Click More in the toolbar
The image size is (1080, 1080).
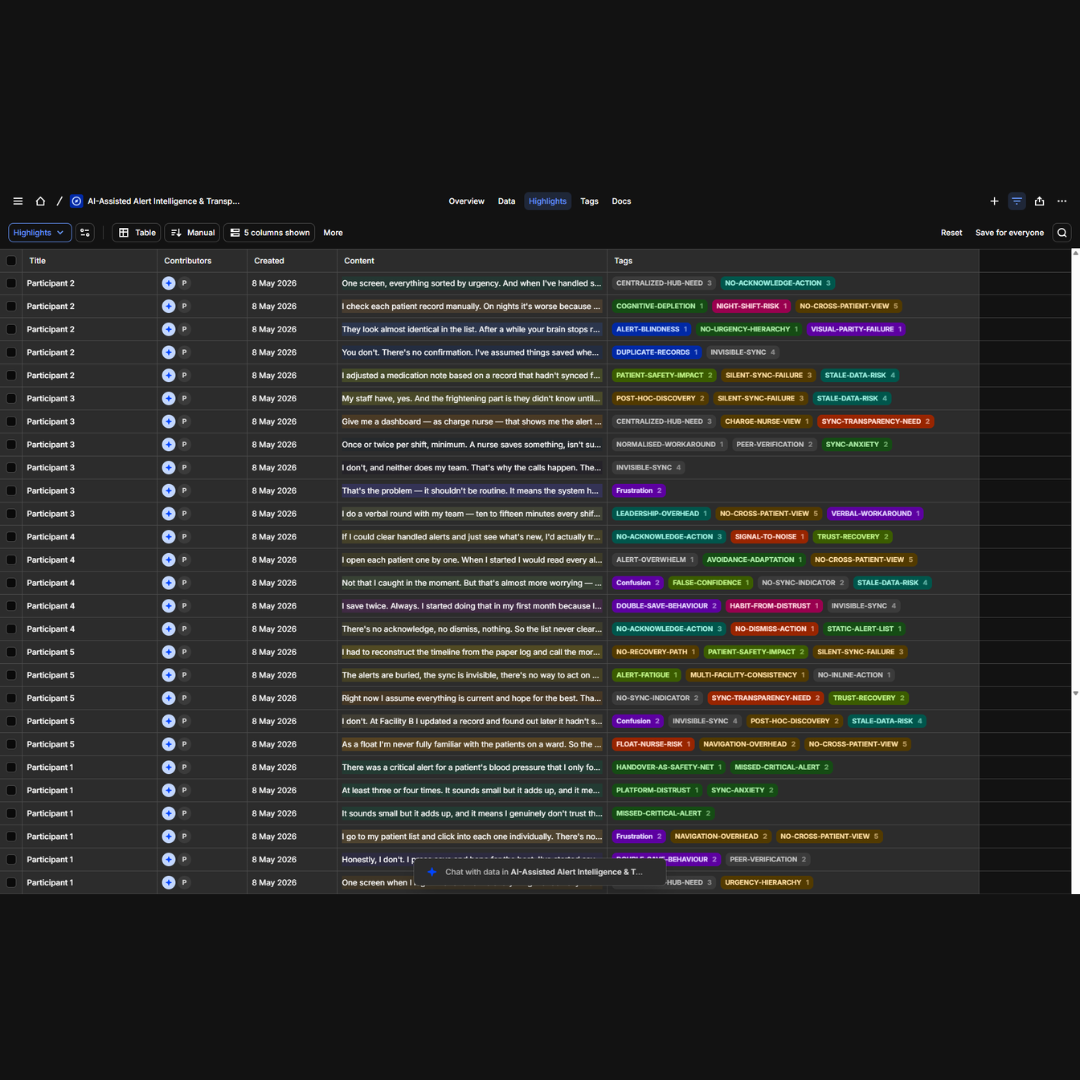[333, 233]
